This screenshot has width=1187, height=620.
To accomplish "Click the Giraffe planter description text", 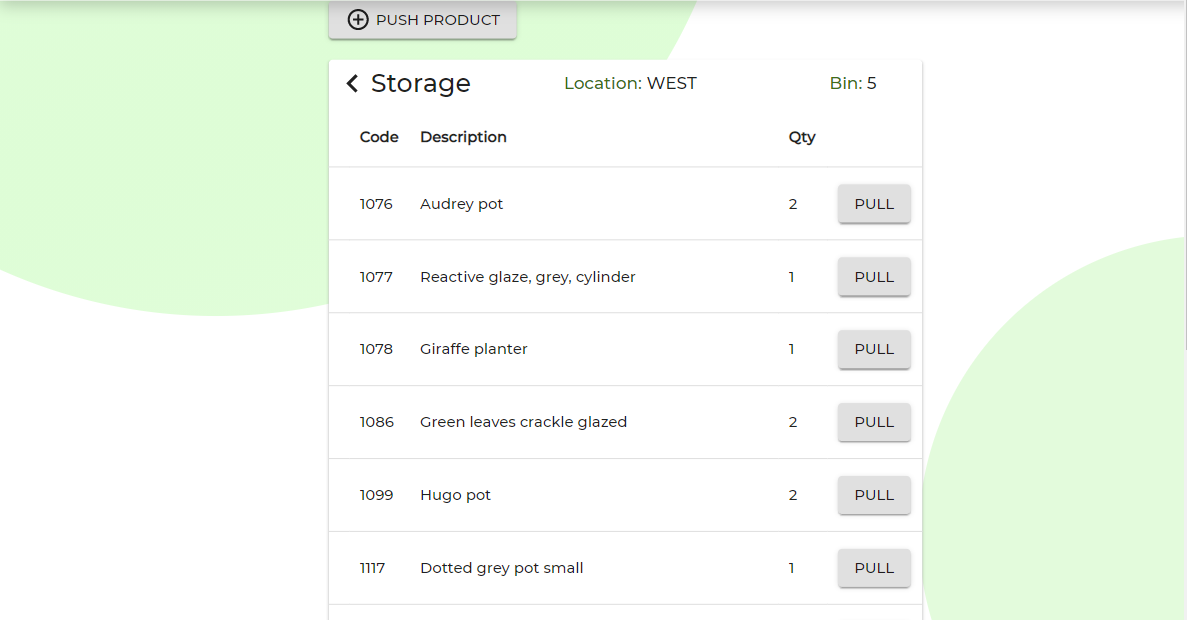I will coord(473,349).
